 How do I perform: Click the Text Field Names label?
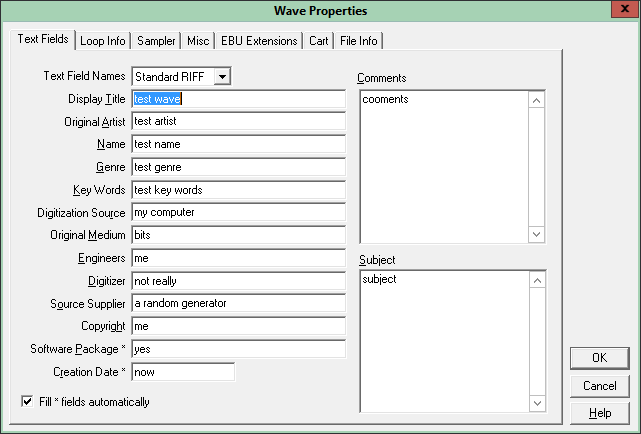click(84, 76)
